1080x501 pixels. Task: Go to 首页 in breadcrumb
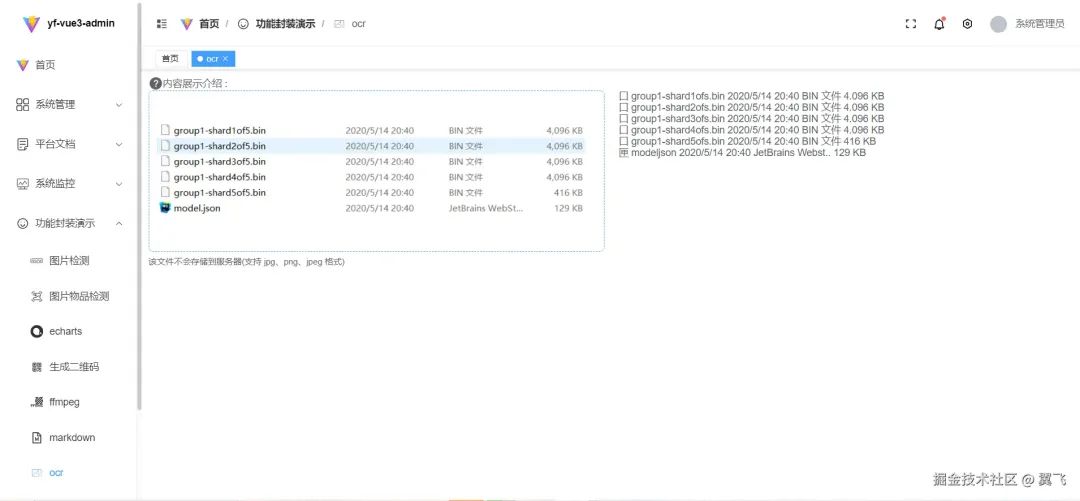pyautogui.click(x=209, y=23)
